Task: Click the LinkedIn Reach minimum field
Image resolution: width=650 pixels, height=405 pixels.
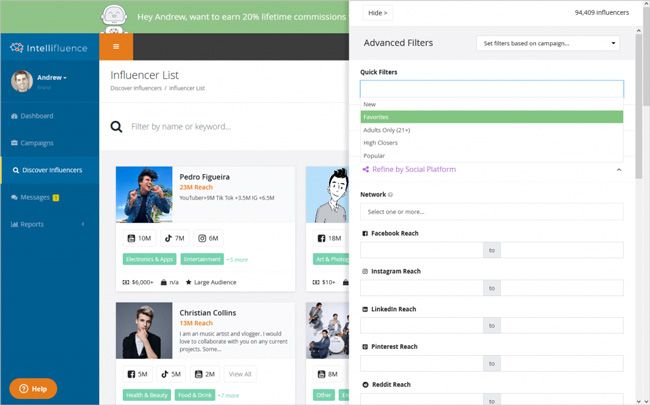Action: pyautogui.click(x=422, y=326)
